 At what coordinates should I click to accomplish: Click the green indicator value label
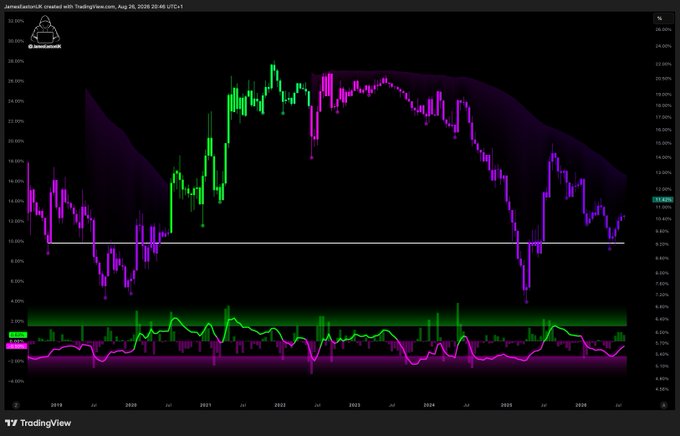(x=18, y=335)
